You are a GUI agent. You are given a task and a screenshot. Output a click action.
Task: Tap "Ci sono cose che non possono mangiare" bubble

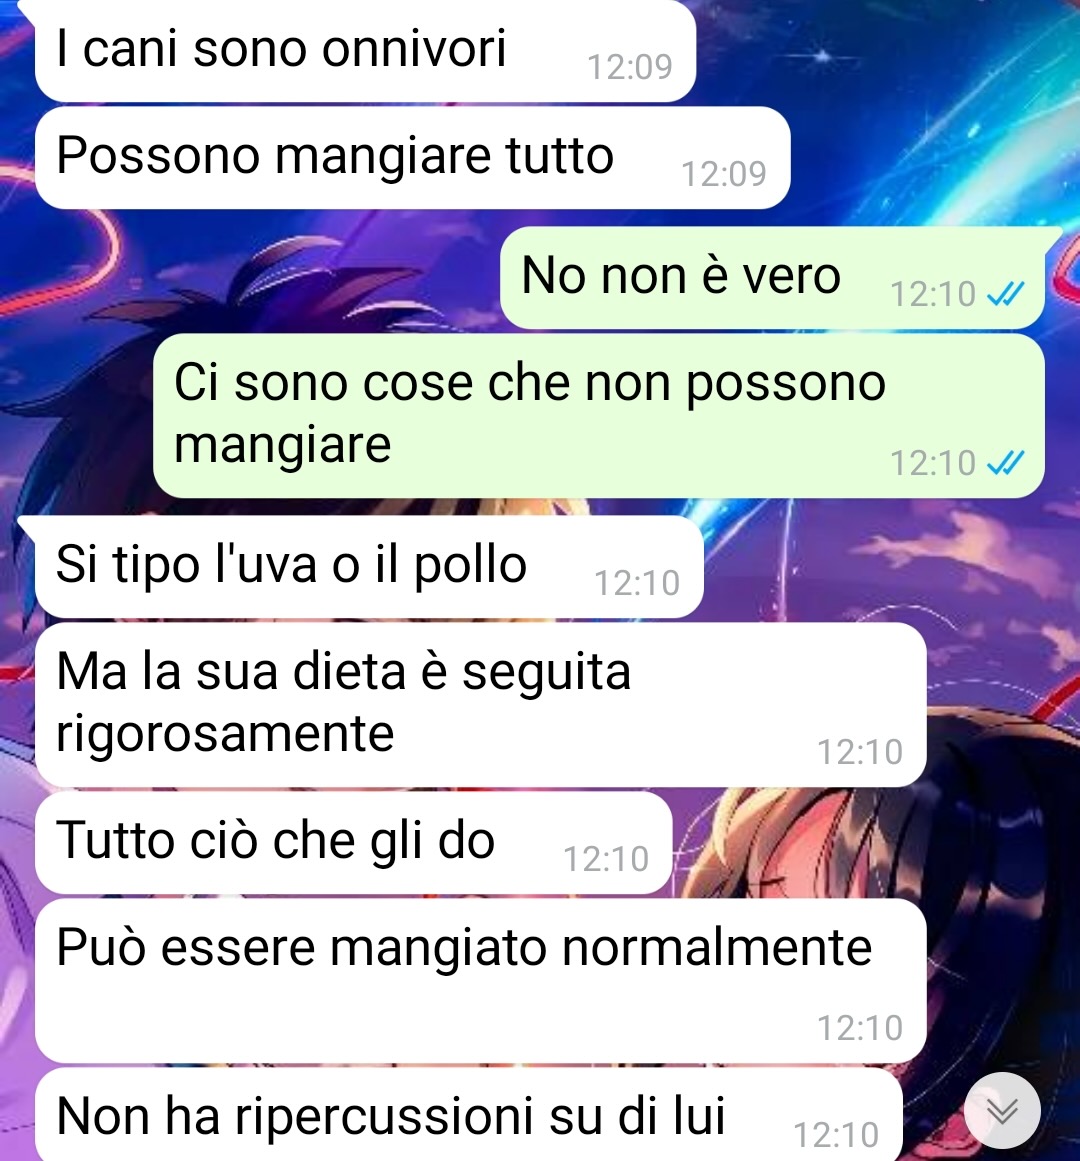[x=599, y=415]
